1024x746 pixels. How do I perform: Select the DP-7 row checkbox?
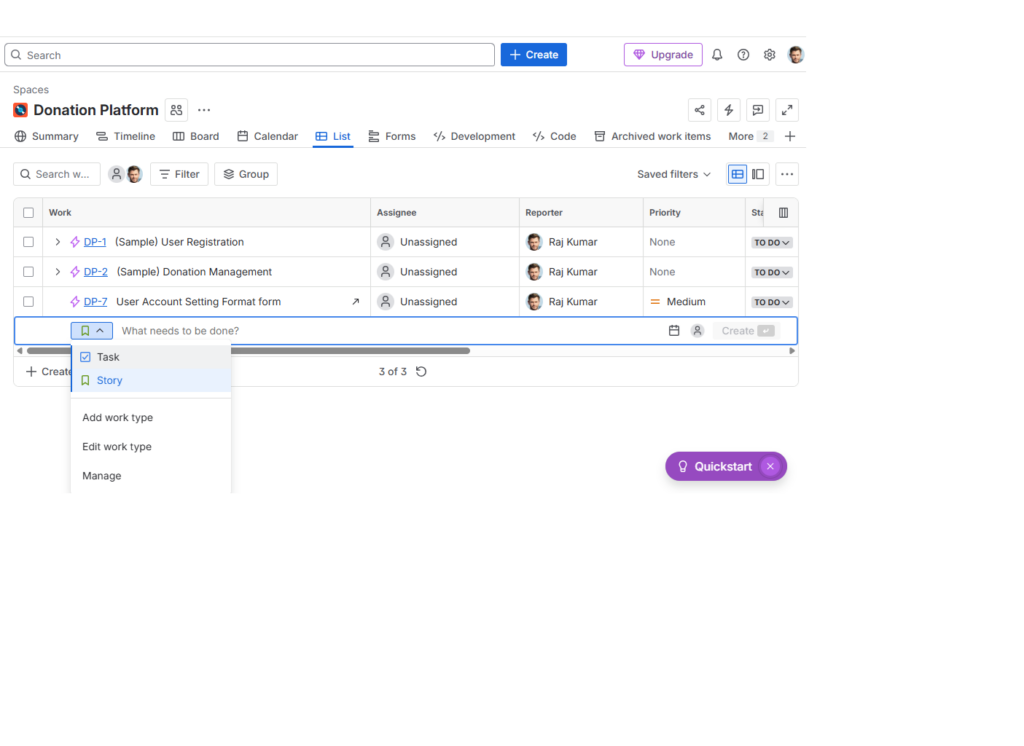28,302
